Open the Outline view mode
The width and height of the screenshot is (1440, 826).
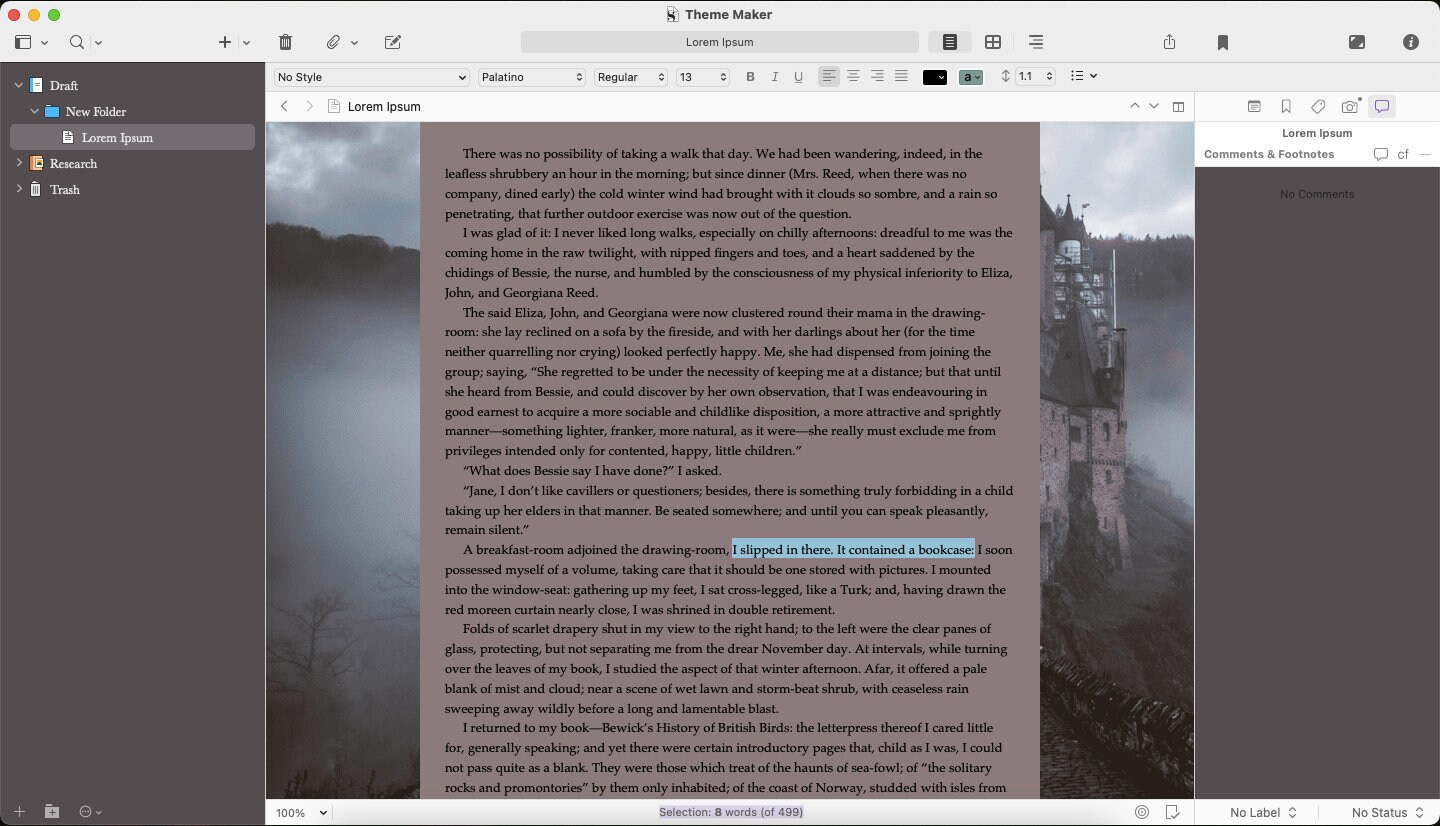click(1036, 42)
